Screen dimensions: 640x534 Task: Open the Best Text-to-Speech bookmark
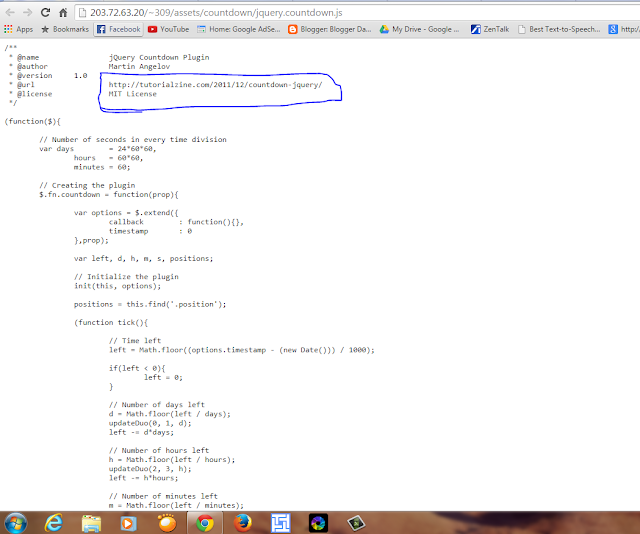[x=559, y=29]
